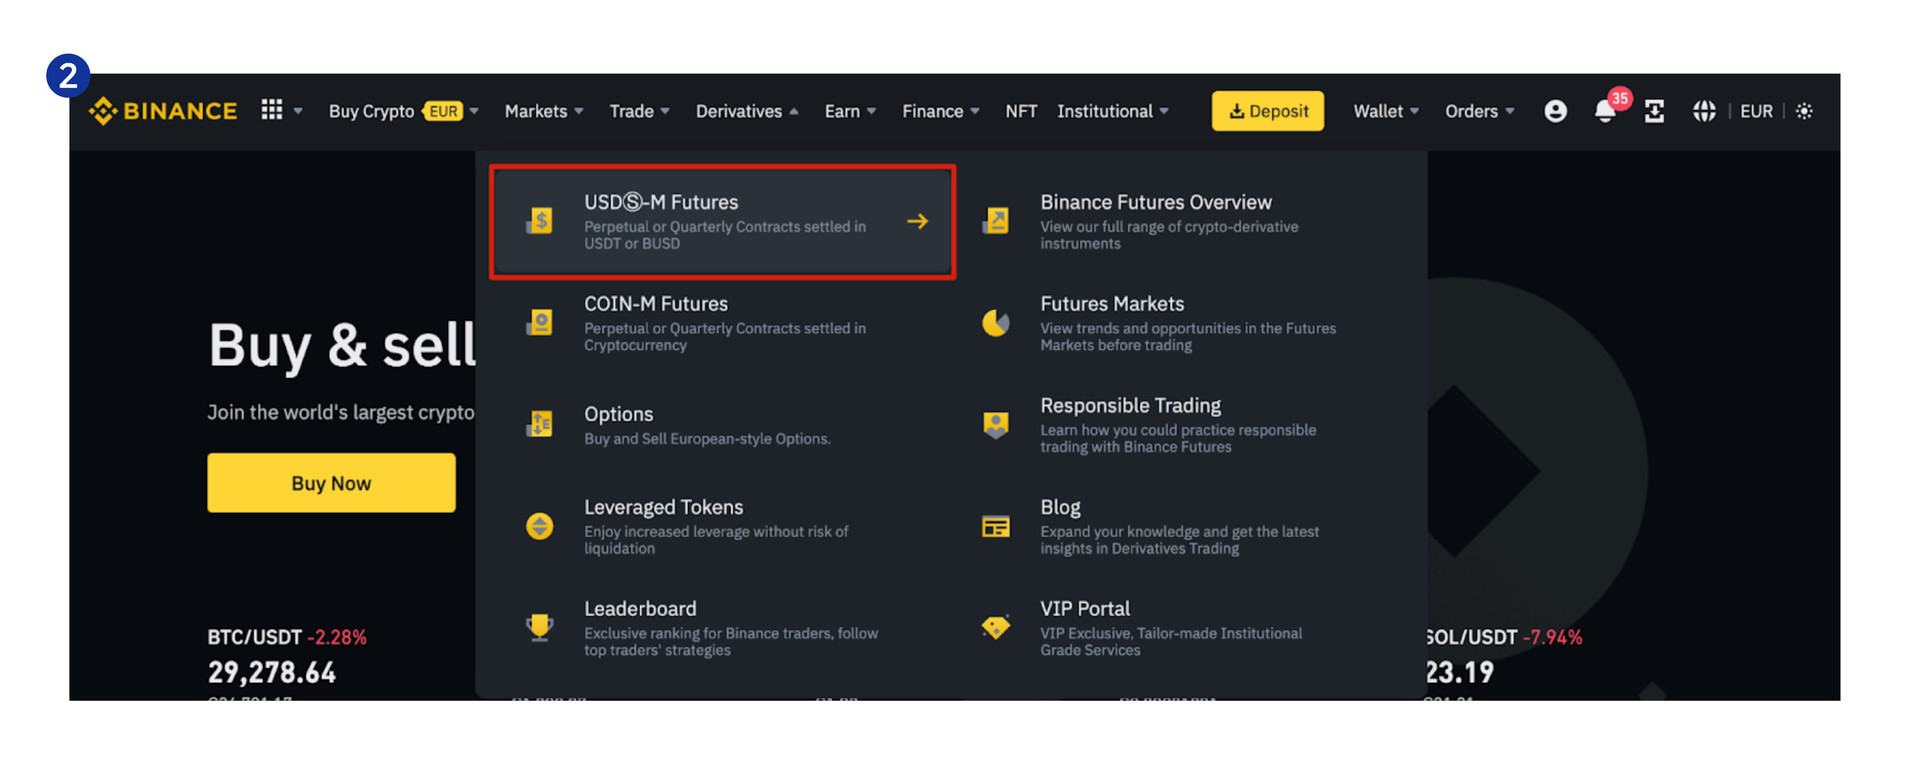Click the Buy Now button
The image size is (1920, 766).
331,483
